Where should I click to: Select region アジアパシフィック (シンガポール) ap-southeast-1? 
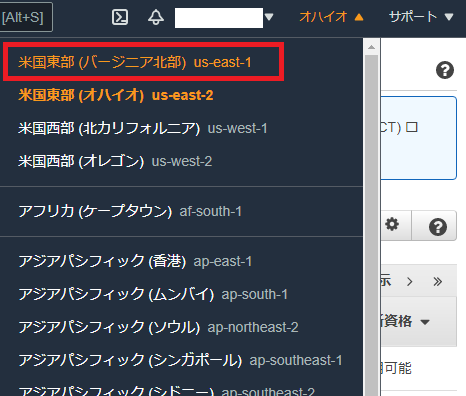[180, 360]
